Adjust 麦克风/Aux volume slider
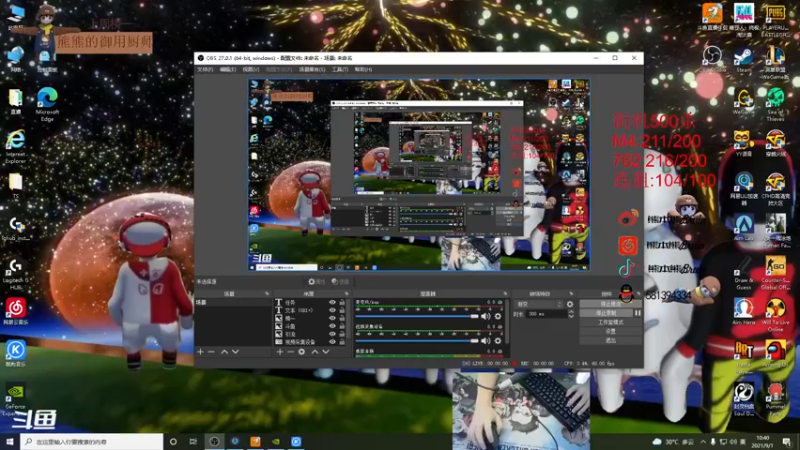The height and width of the screenshot is (450, 800). click(x=417, y=316)
